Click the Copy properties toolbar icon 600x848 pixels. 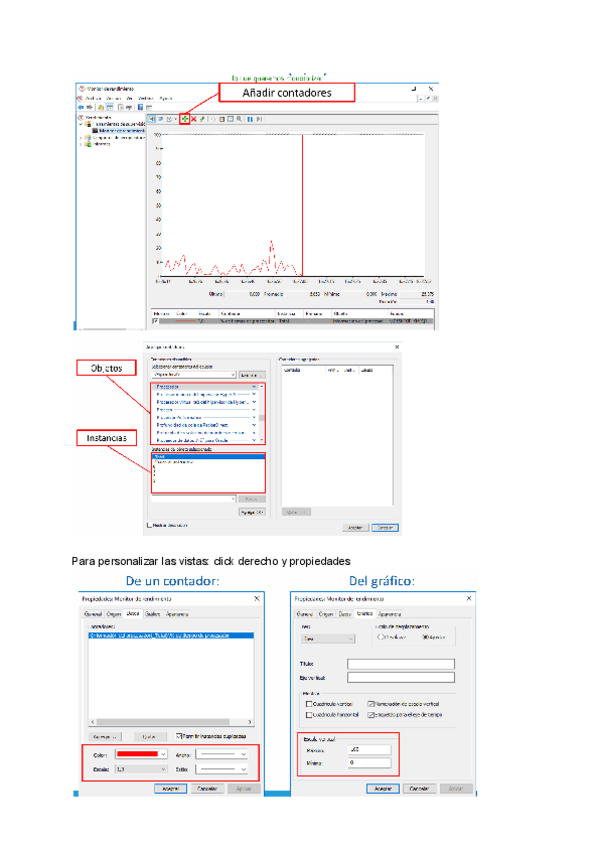tap(213, 119)
